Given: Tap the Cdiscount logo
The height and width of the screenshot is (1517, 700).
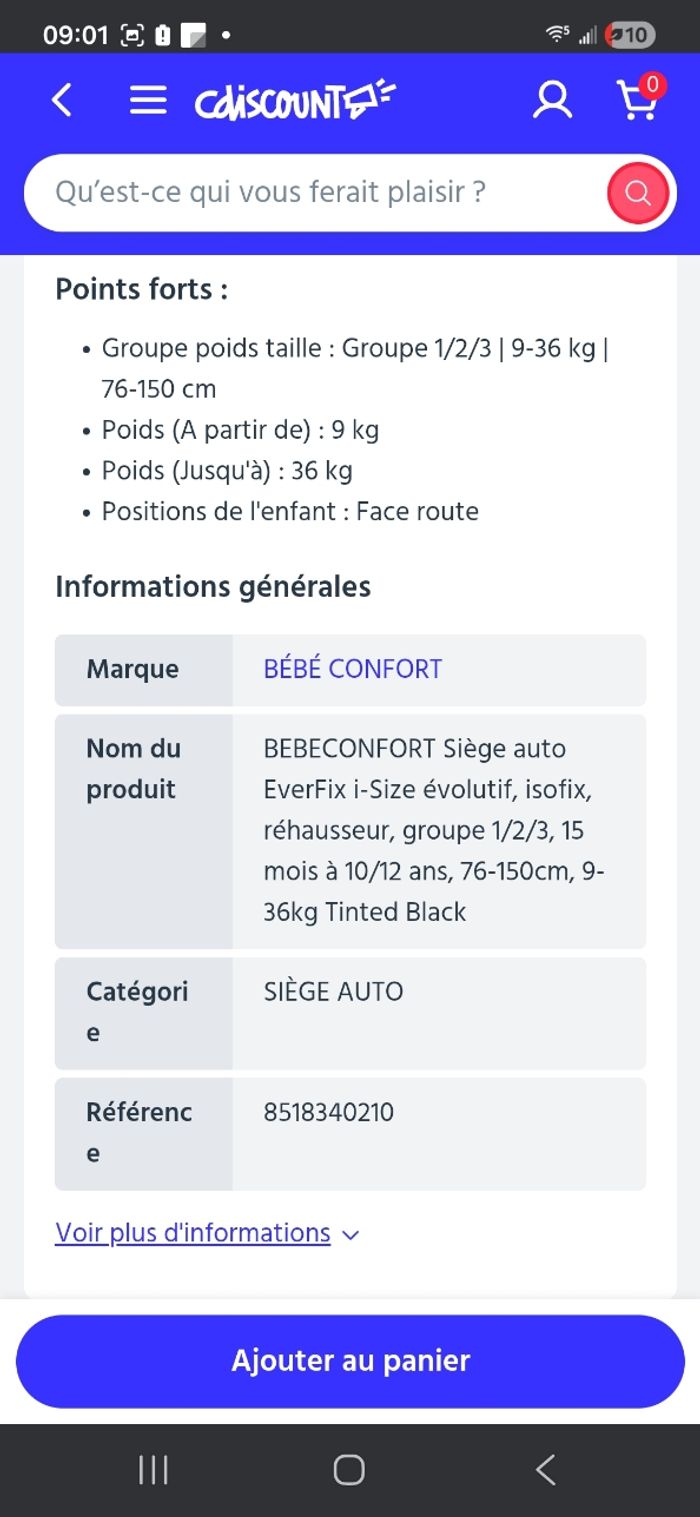Looking at the screenshot, I should pyautogui.click(x=295, y=101).
